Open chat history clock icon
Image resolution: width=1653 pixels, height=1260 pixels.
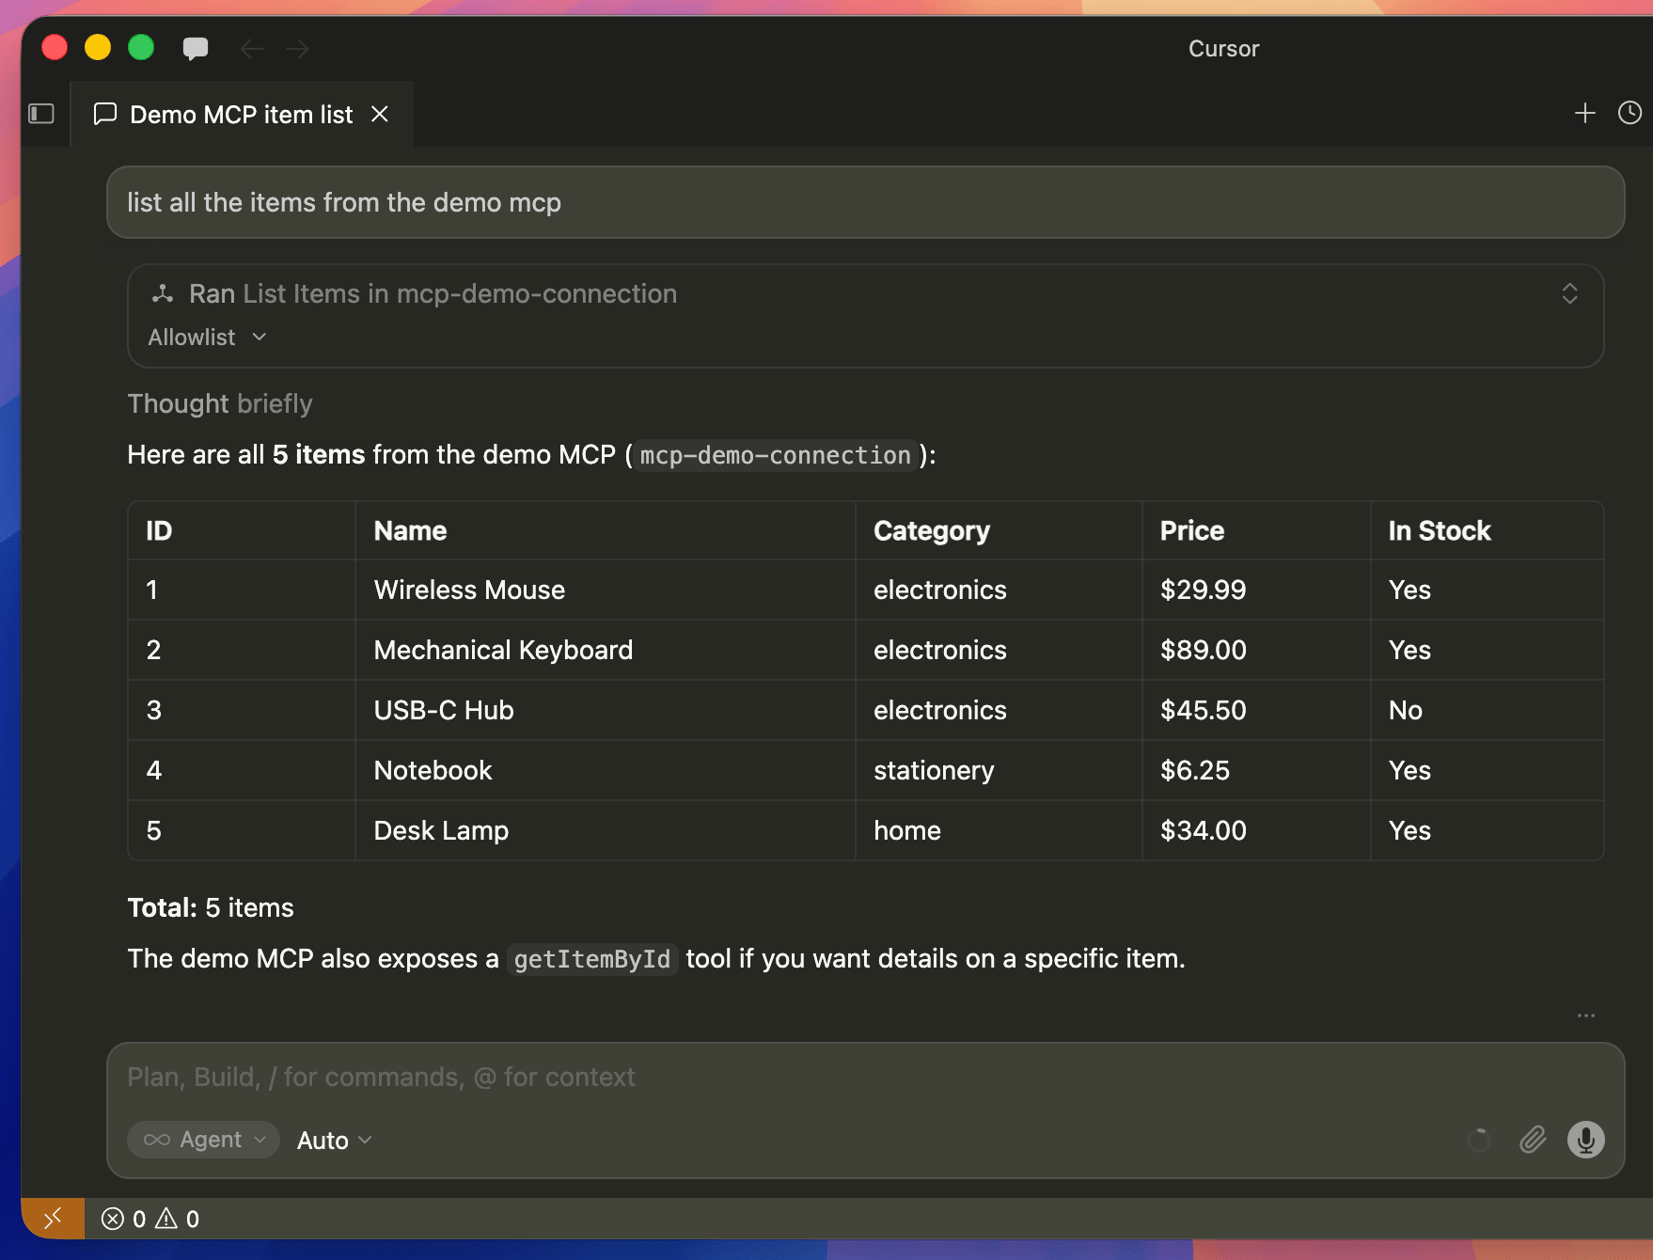pyautogui.click(x=1629, y=113)
